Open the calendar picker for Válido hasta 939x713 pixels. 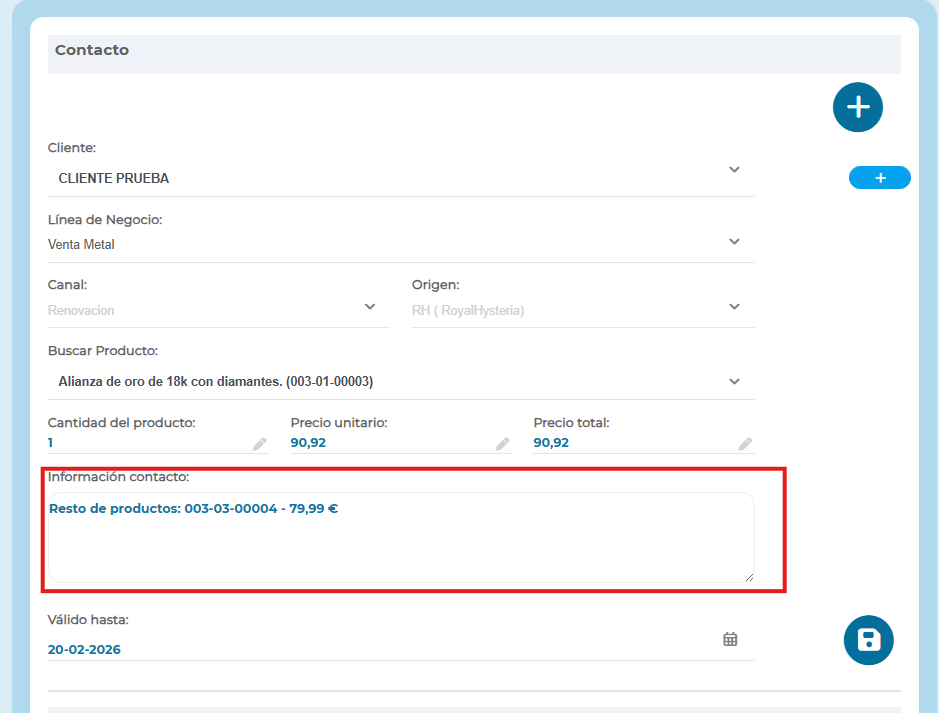tap(730, 639)
